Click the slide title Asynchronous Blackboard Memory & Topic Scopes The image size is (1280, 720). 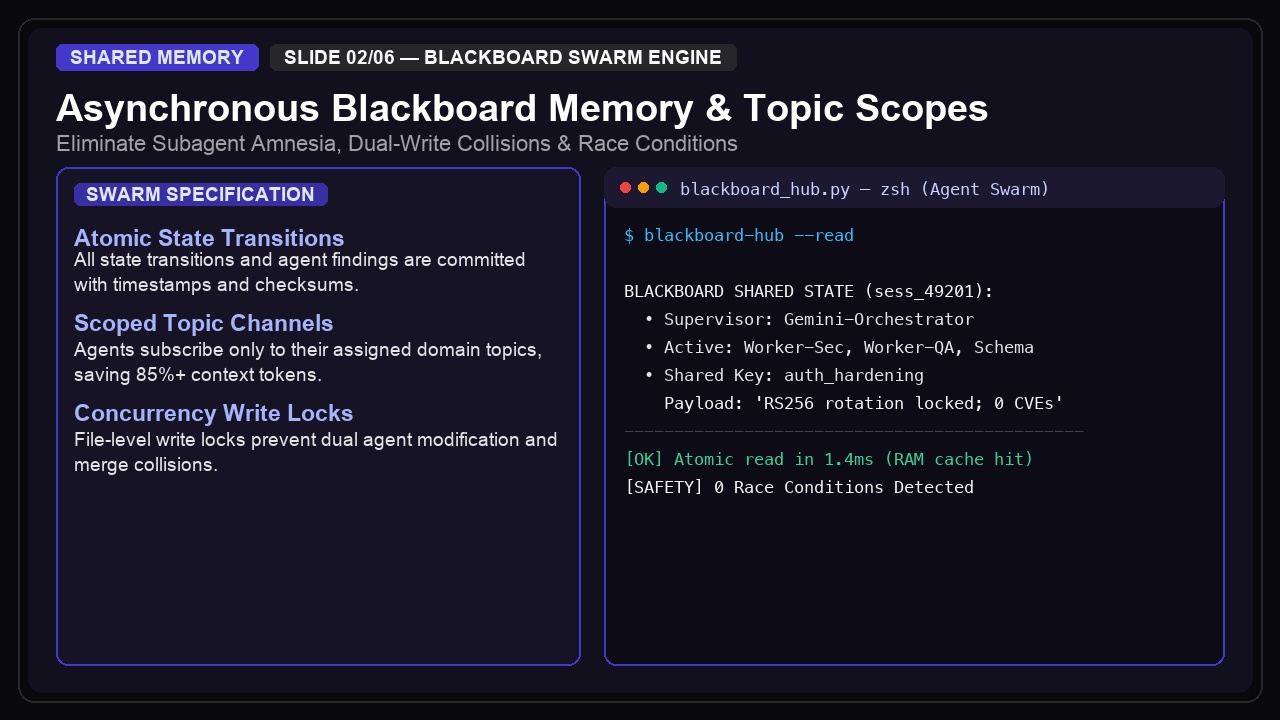click(522, 108)
